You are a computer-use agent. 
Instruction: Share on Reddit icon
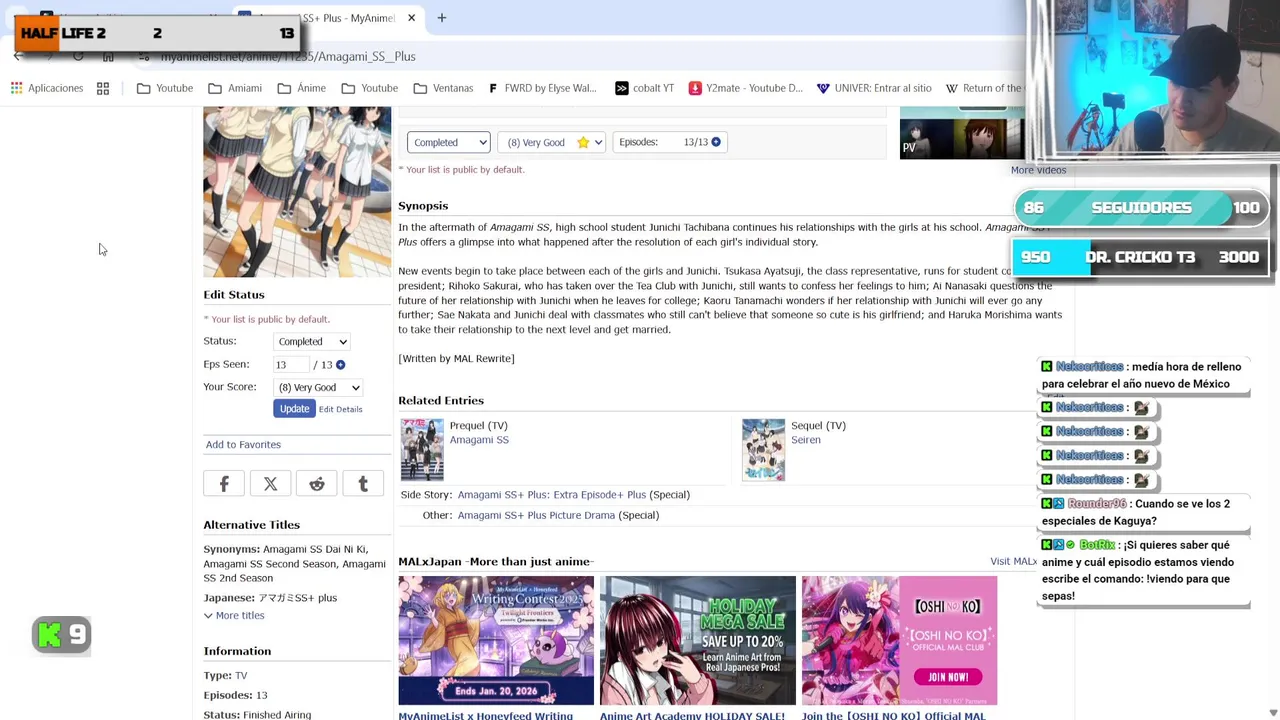(x=317, y=484)
